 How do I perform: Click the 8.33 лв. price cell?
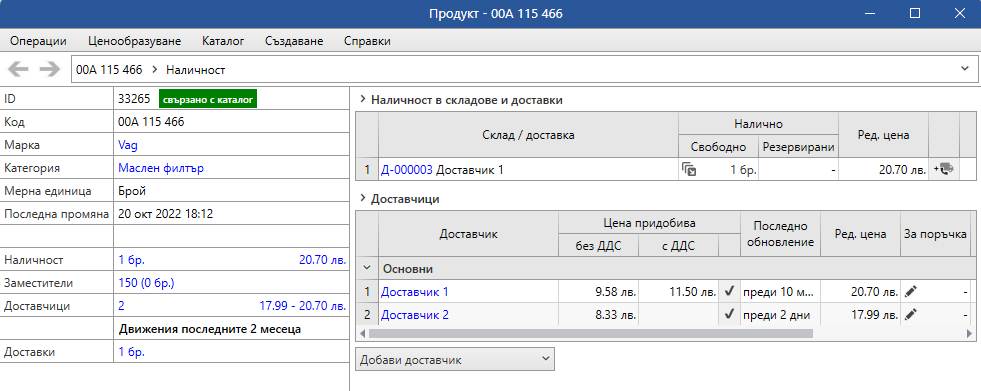point(598,315)
